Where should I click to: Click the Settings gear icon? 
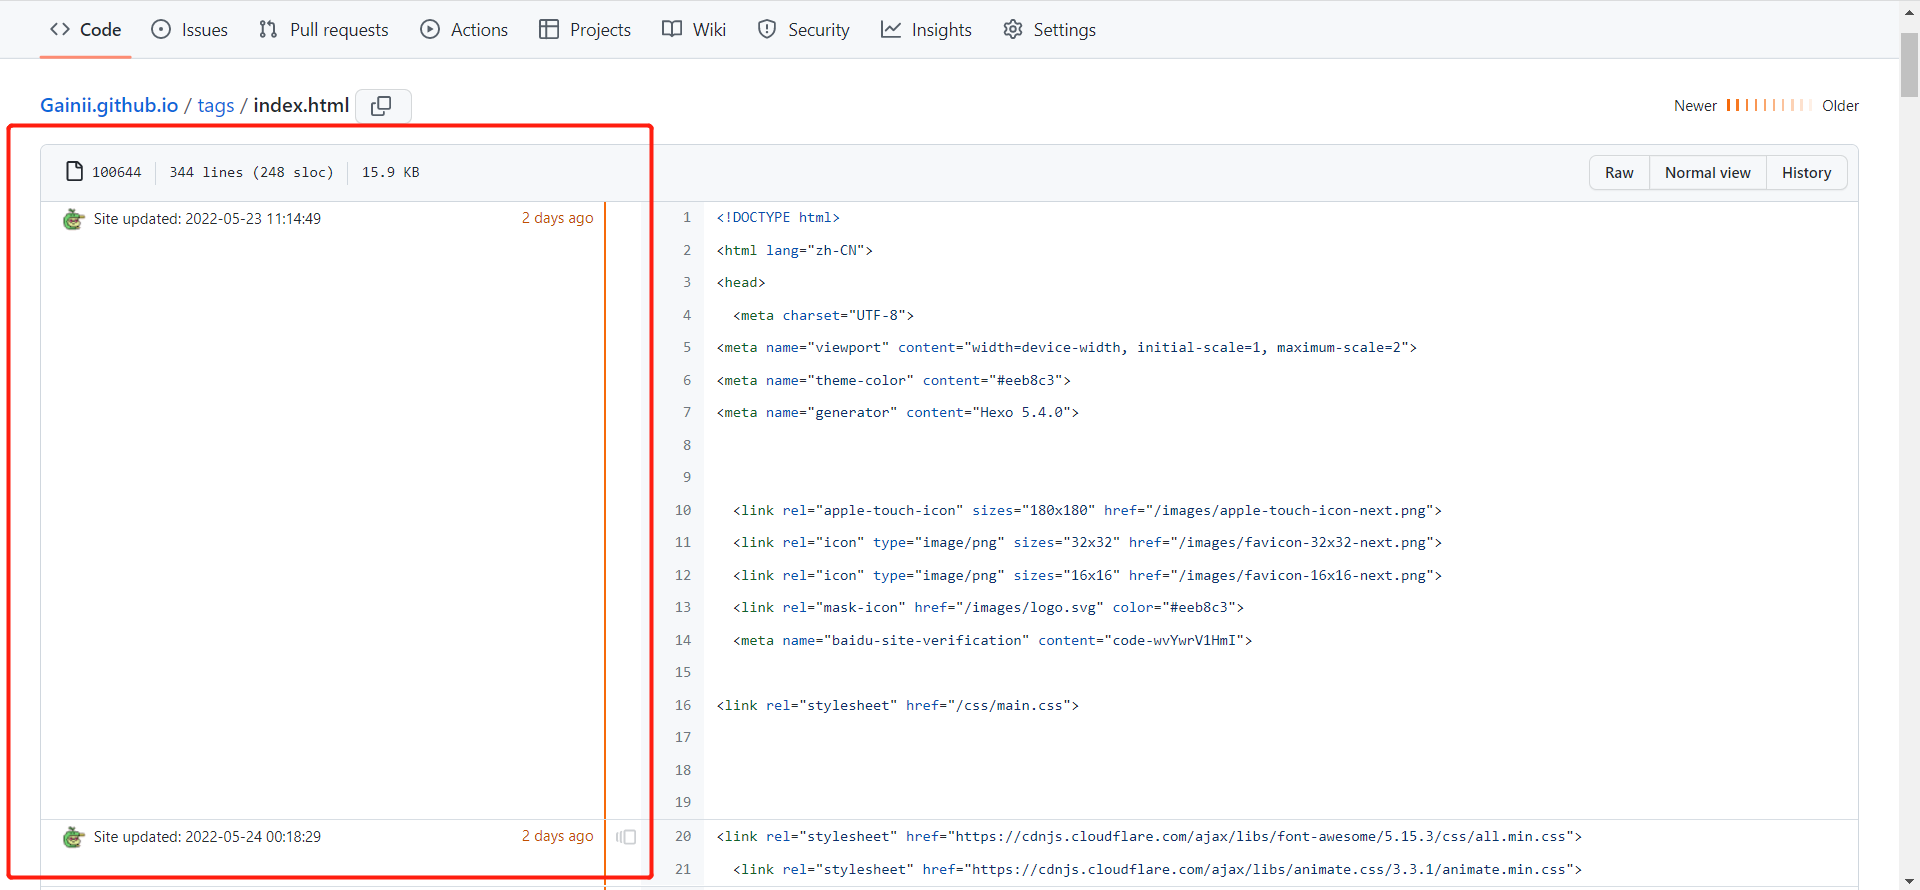pyautogui.click(x=1013, y=29)
